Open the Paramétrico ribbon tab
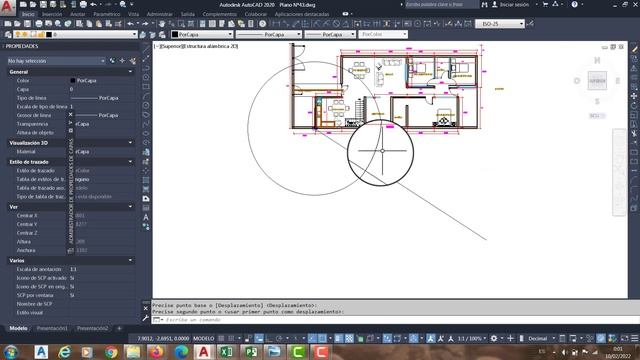Screen dimensions: 640x360 [107, 14]
